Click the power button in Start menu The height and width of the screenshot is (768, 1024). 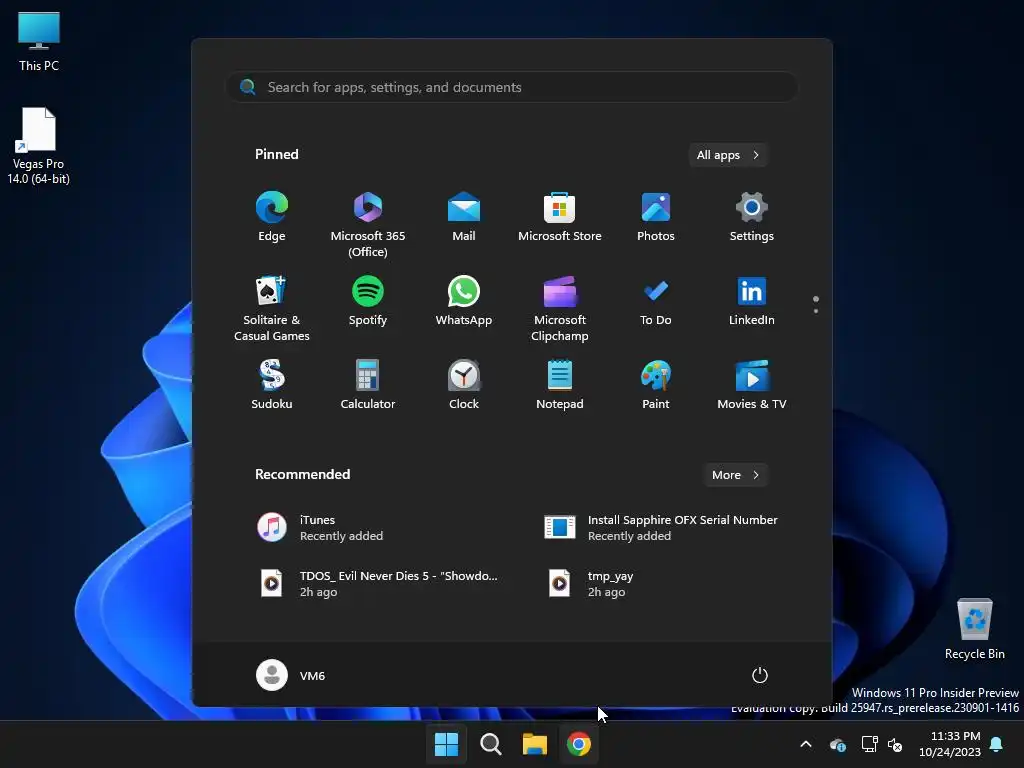760,675
